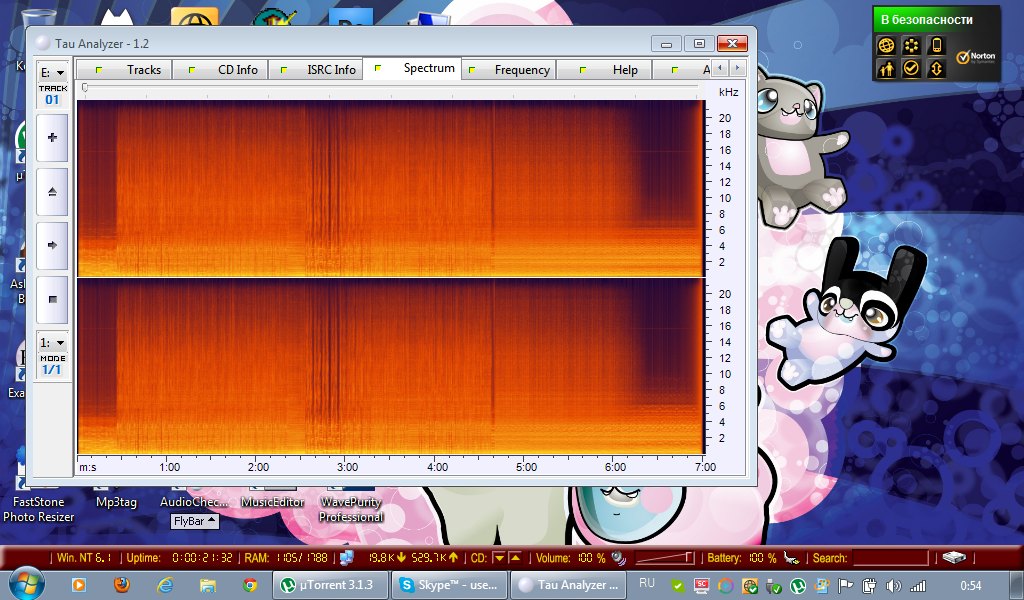The height and width of the screenshot is (600, 1024).
Task: Click the plus button in Tau Analyzer sidebar
Action: [52, 138]
